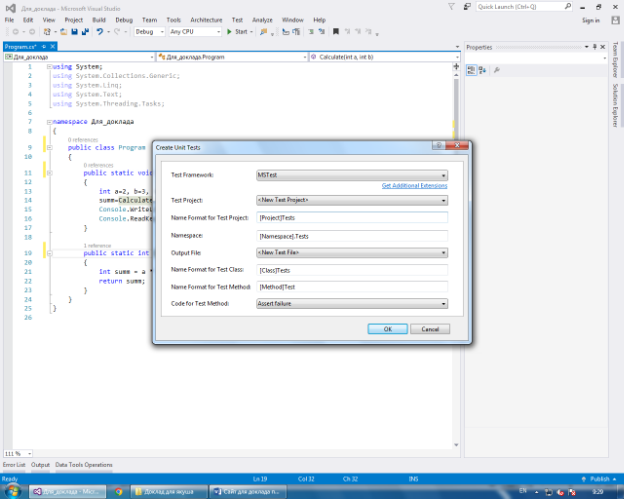Expand the Output File dropdown

351,252
